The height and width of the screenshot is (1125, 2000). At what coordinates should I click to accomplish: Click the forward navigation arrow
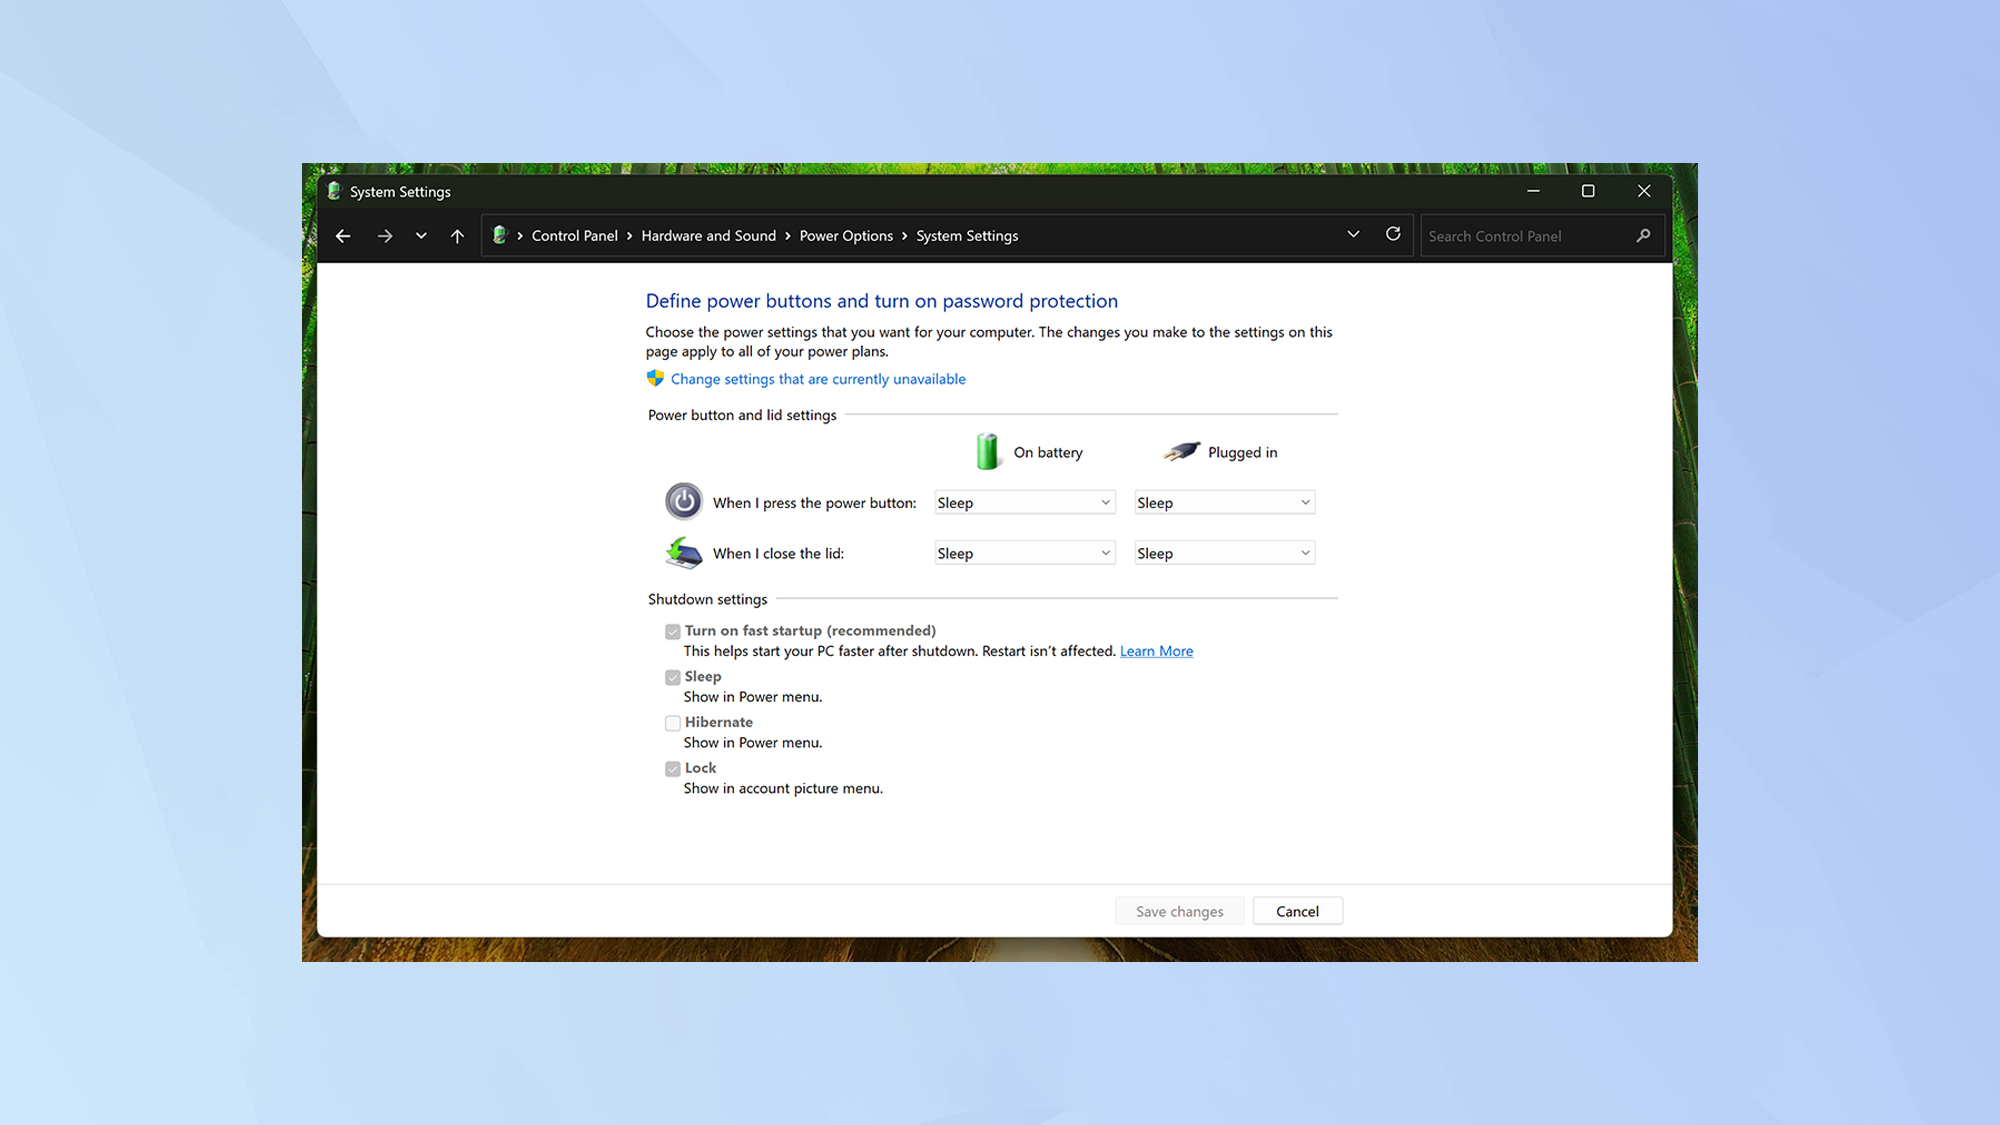384,236
